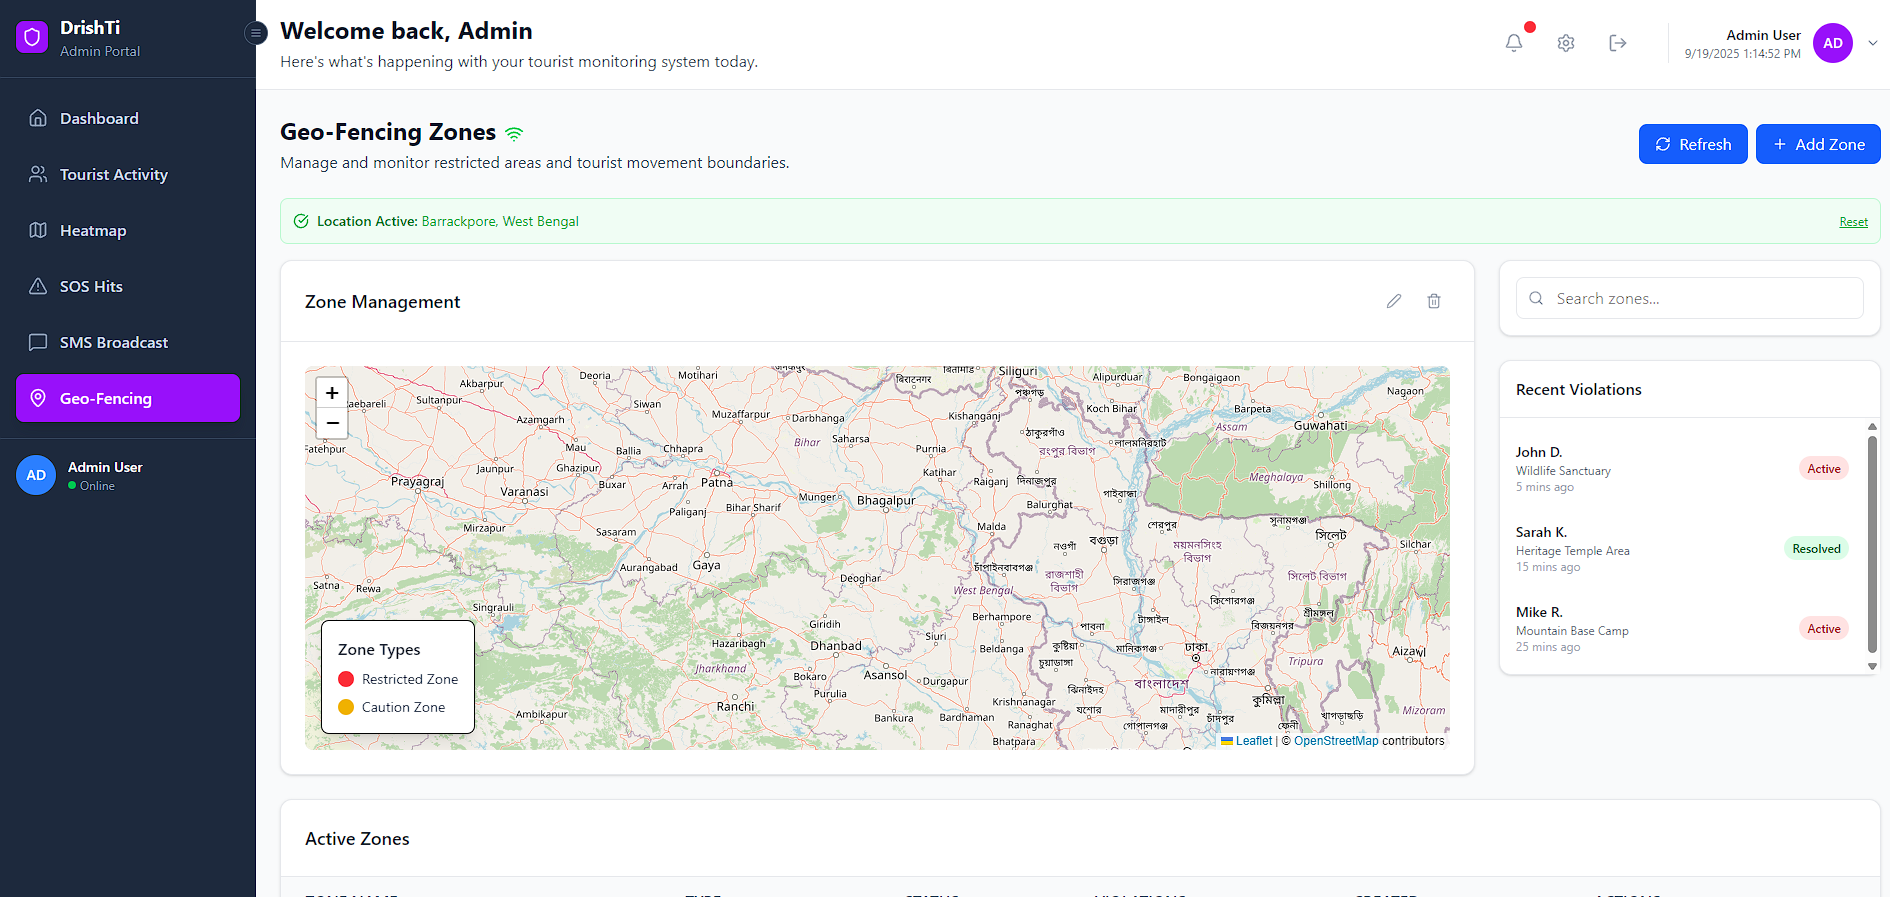1890x897 pixels.
Task: Click the Reset location link
Action: point(1853,222)
